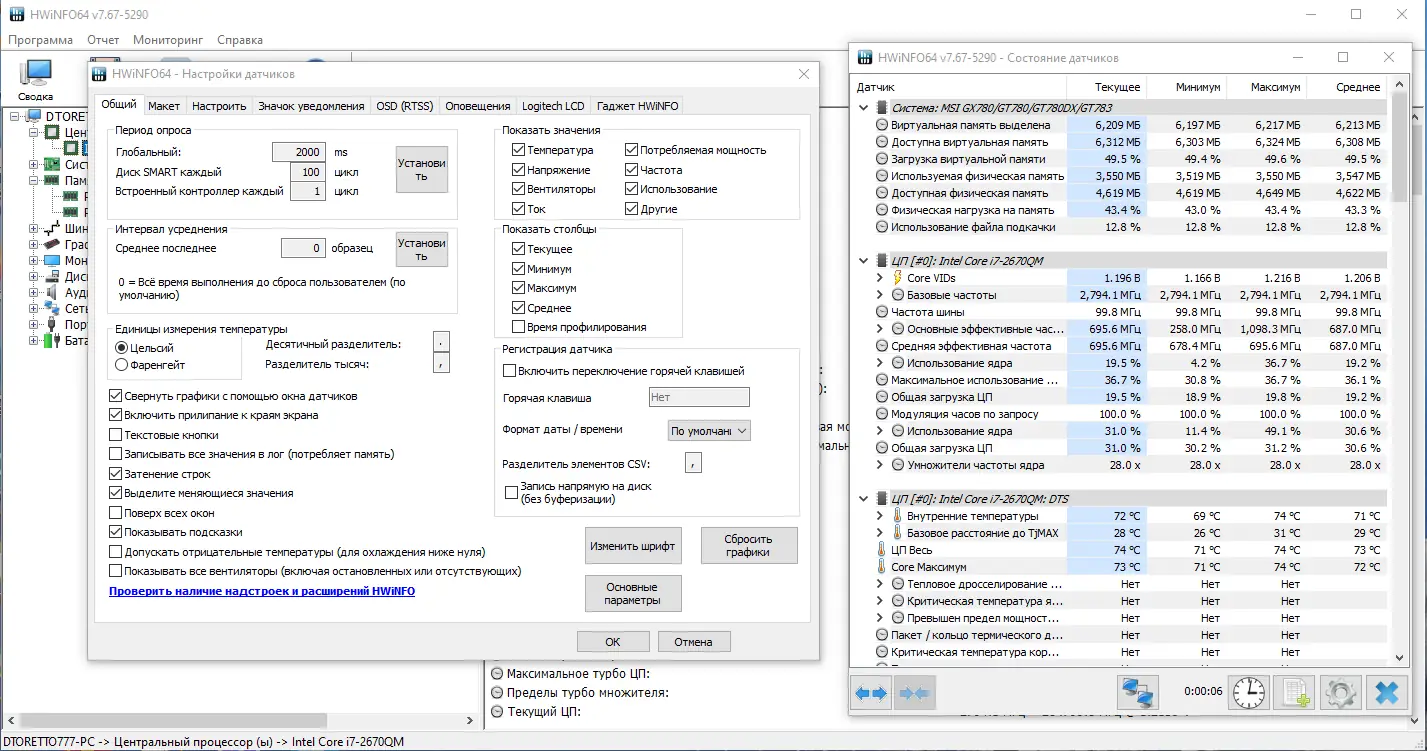Collapse the DTORETTO root node in the tree
The height and width of the screenshot is (751, 1427).
15,116
